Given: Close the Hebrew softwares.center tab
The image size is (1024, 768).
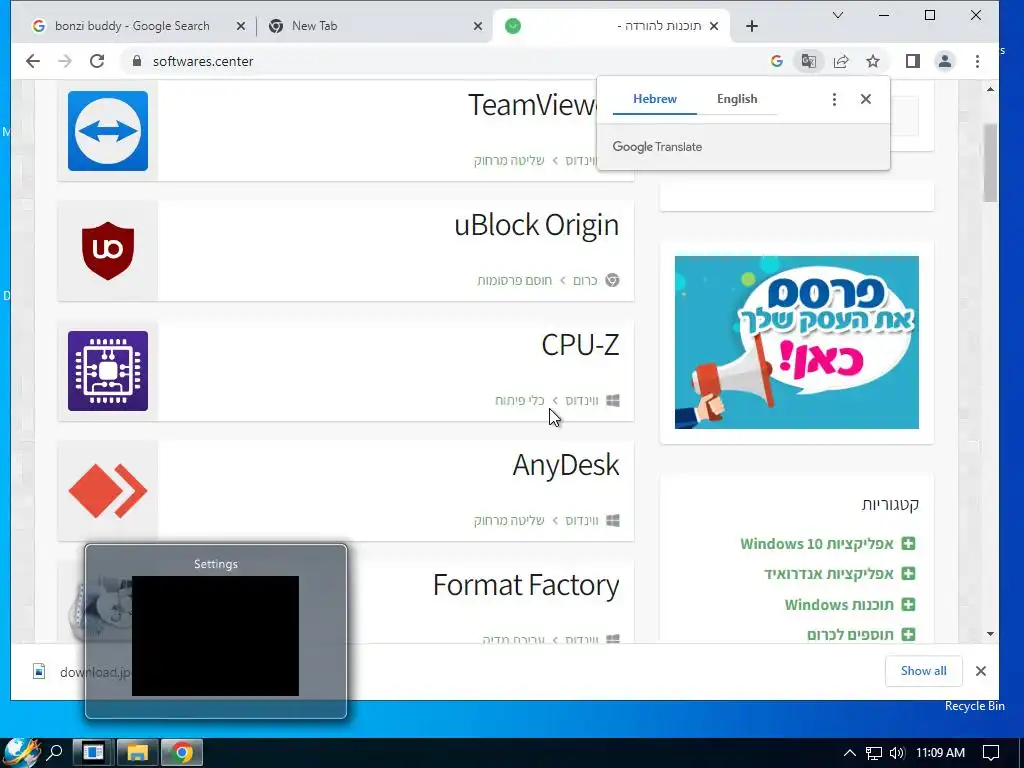Looking at the screenshot, I should tap(714, 26).
